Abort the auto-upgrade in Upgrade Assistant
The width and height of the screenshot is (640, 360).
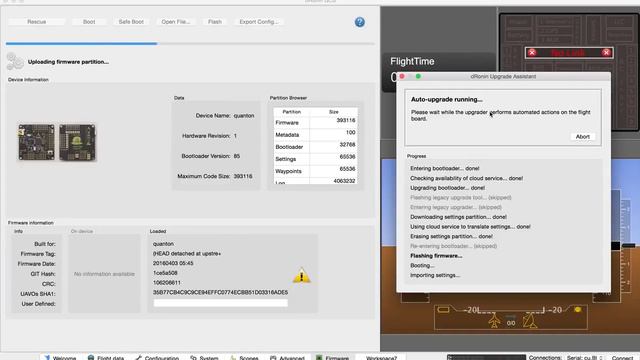582,137
